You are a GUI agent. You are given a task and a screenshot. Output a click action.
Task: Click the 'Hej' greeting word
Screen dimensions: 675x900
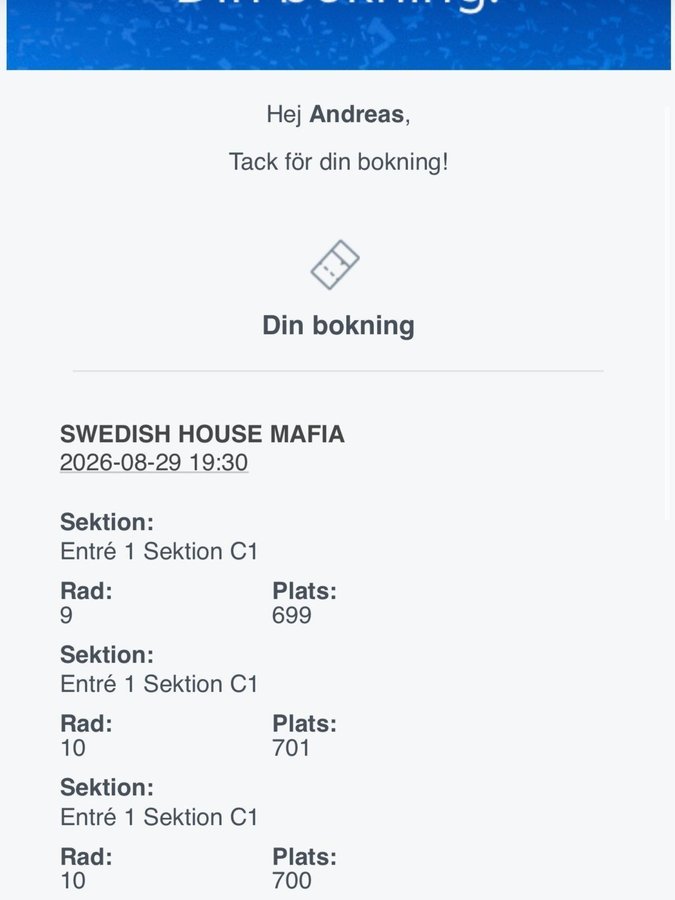[x=284, y=114]
